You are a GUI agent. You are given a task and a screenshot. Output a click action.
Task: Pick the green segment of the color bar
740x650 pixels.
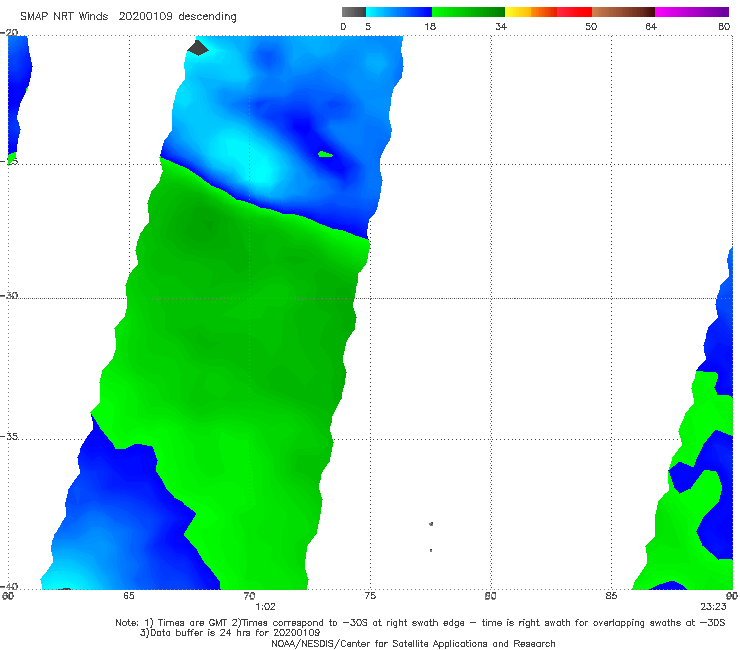pos(468,12)
